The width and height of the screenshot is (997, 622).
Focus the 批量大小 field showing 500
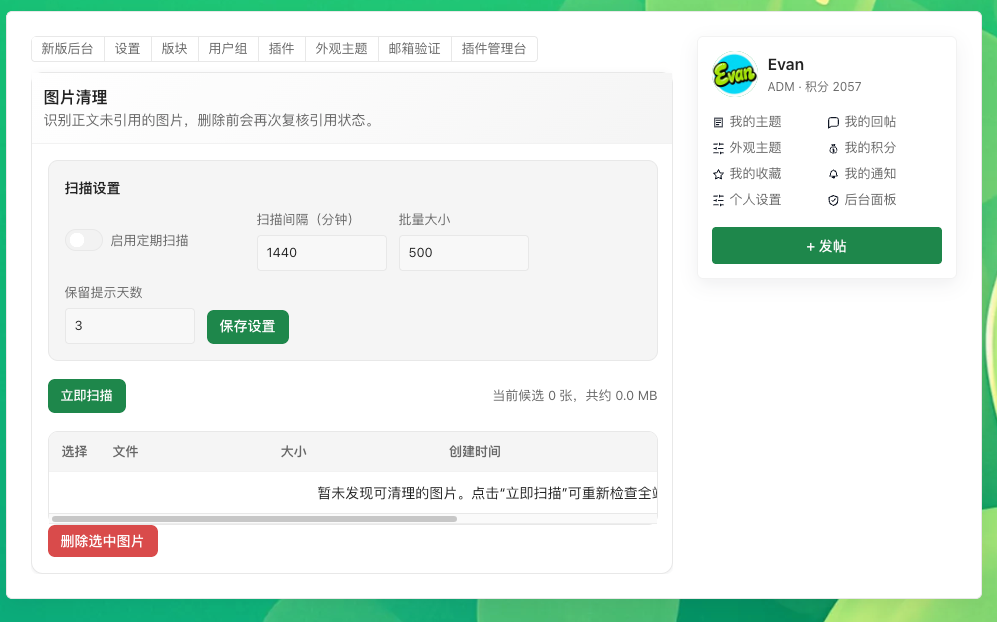464,253
